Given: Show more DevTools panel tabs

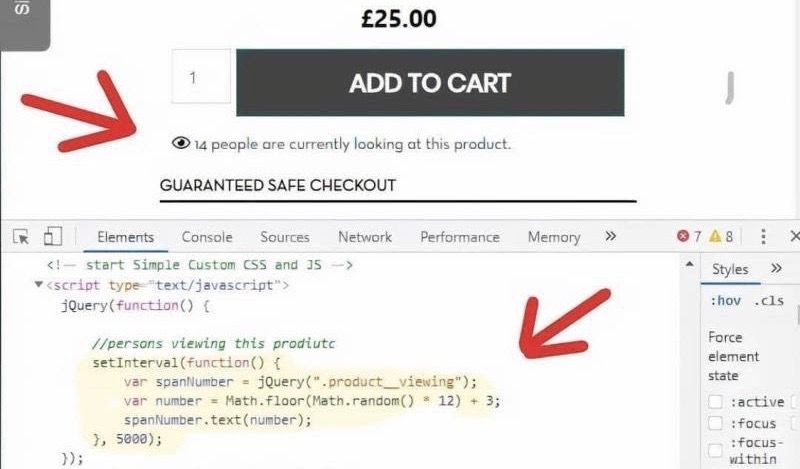Looking at the screenshot, I should [610, 237].
